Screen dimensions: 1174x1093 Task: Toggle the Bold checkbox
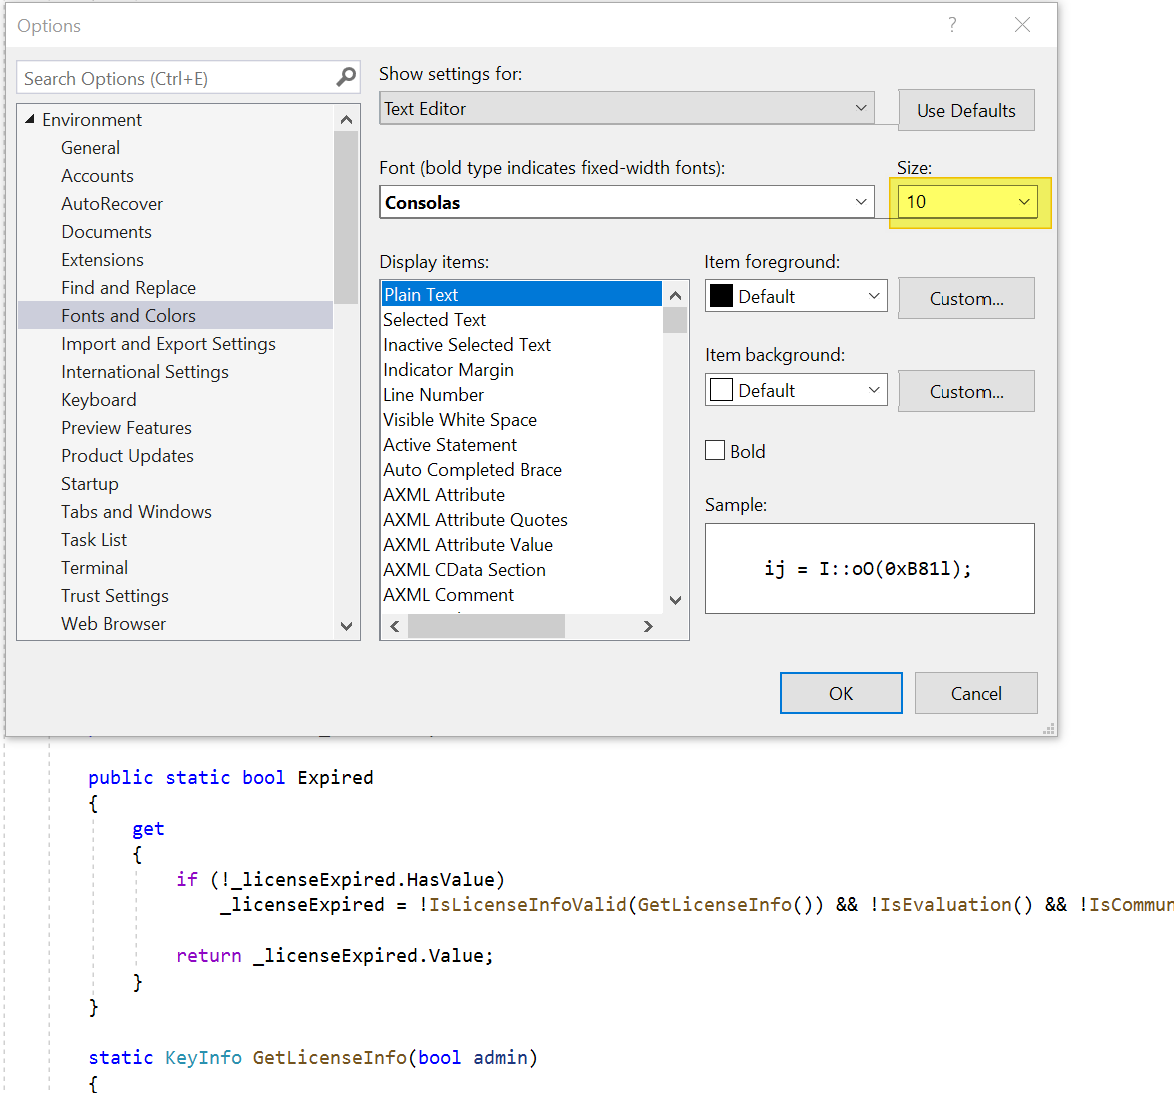[x=715, y=451]
